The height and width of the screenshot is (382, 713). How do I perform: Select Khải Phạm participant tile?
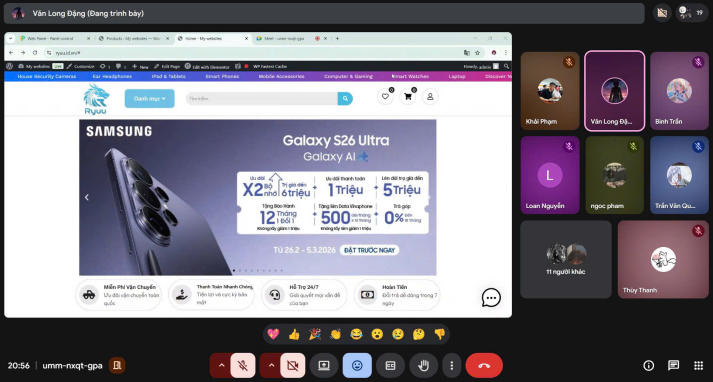pyautogui.click(x=550, y=90)
